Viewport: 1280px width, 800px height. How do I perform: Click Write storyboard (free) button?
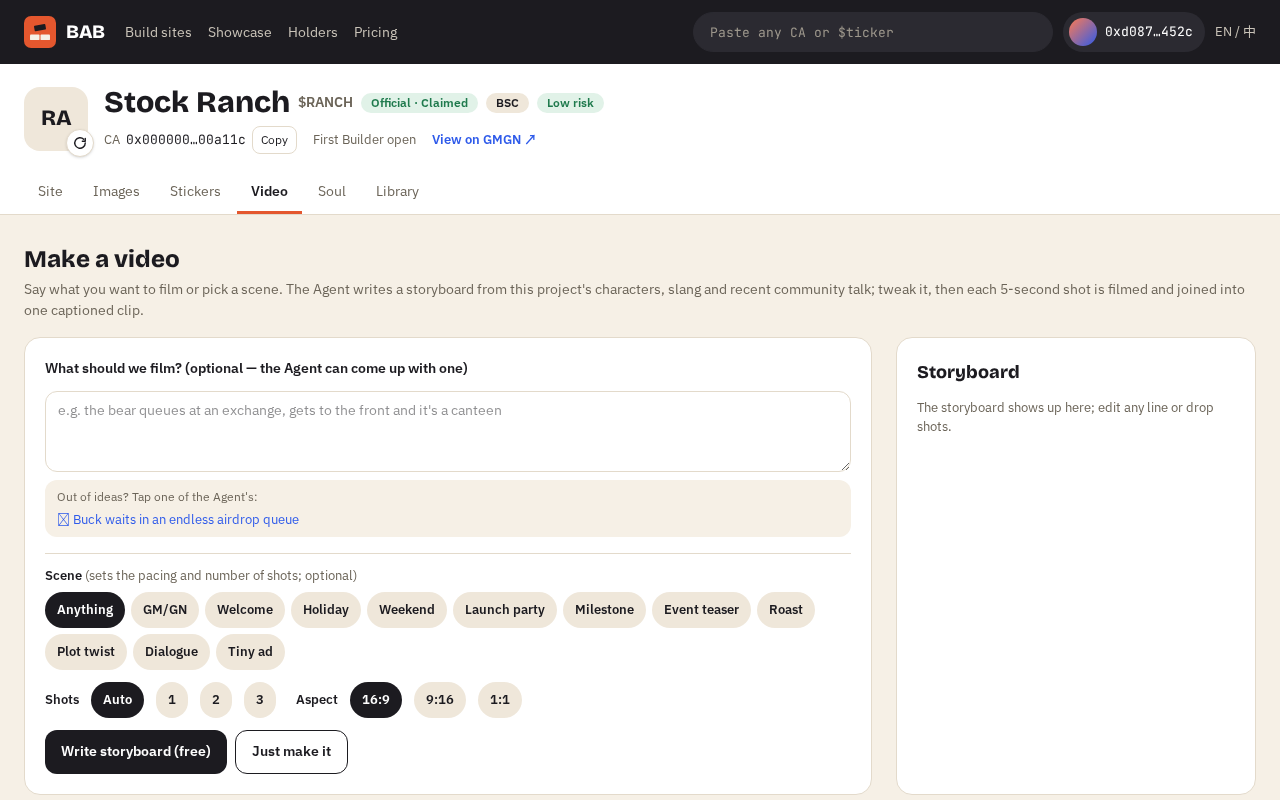tap(136, 752)
